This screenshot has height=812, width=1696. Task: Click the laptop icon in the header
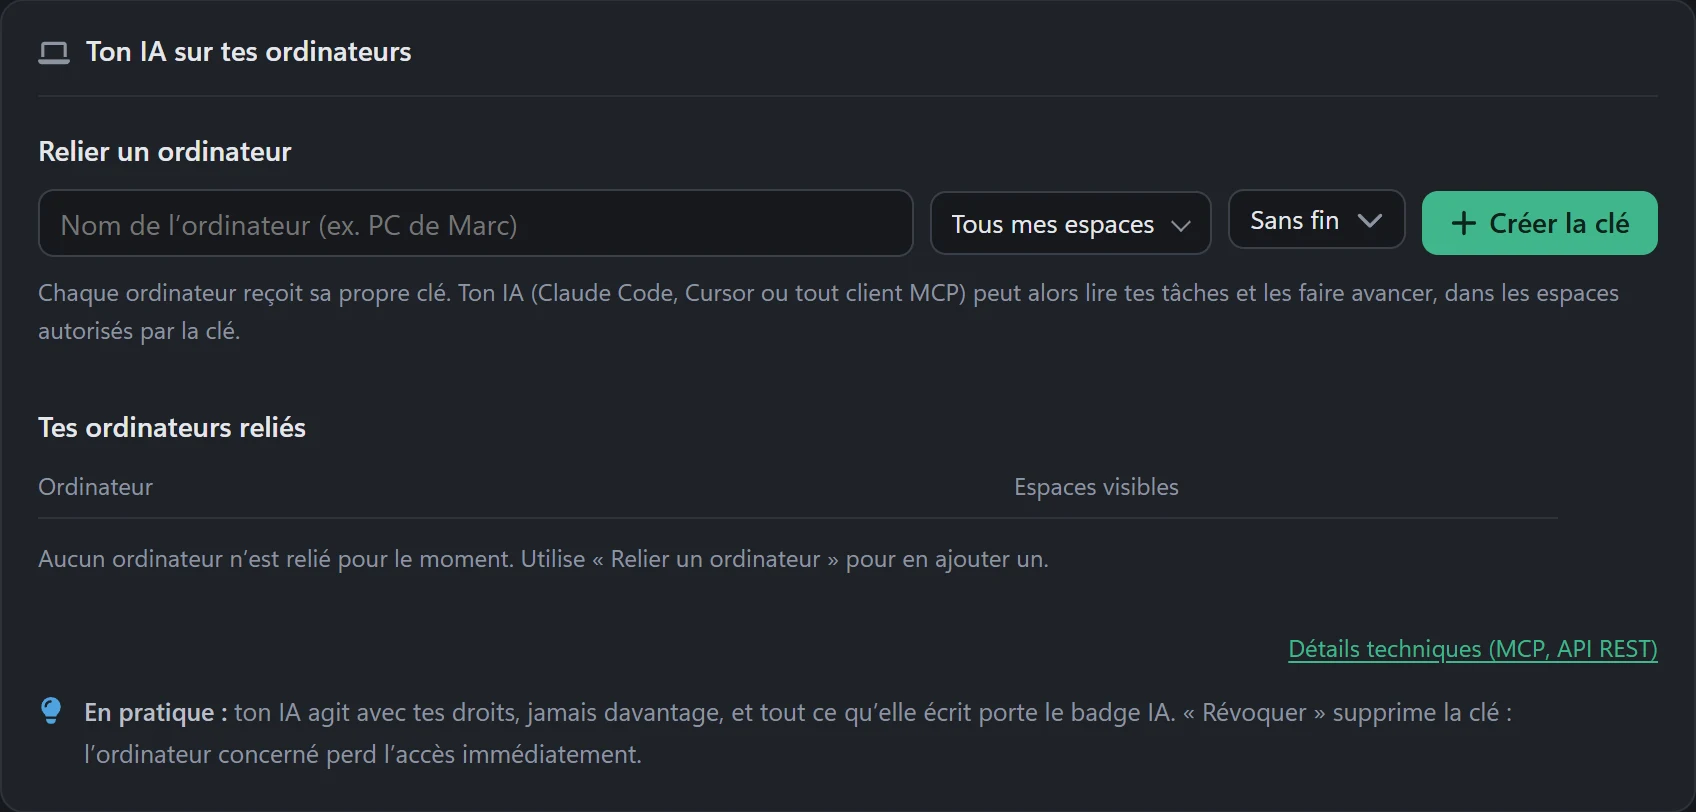(x=54, y=53)
